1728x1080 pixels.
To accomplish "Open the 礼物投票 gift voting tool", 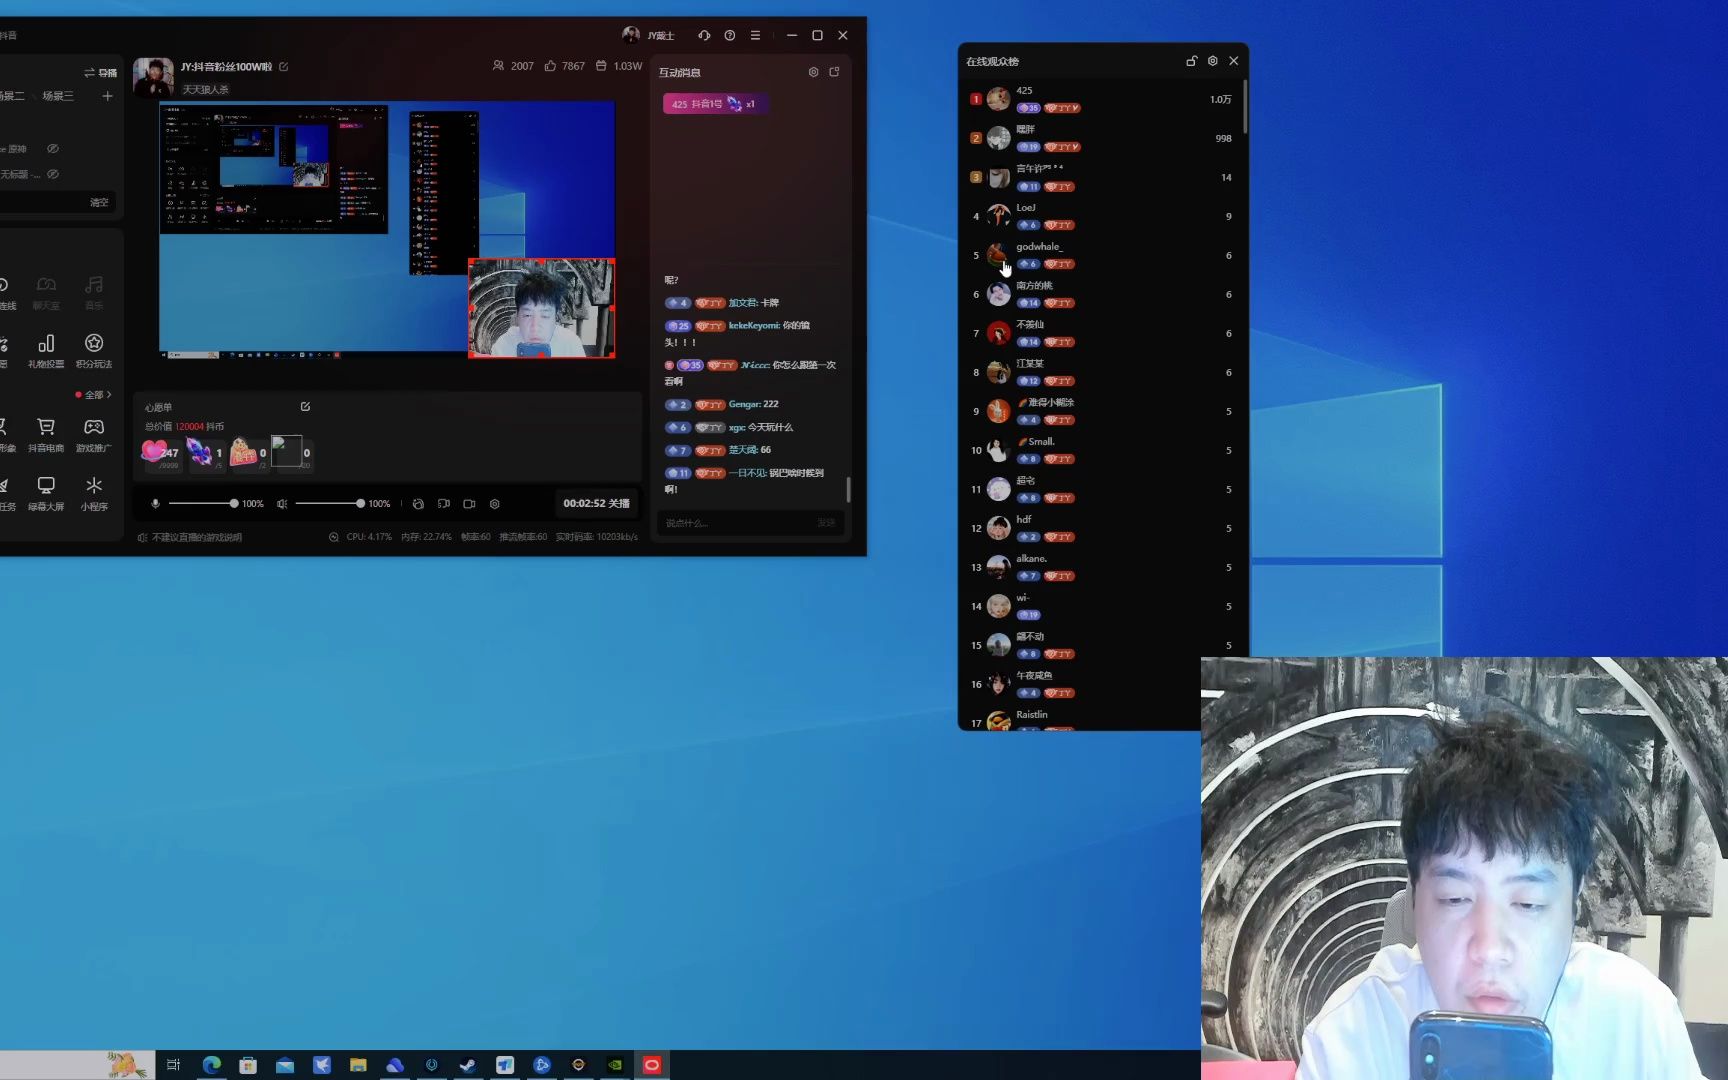I will 46,351.
